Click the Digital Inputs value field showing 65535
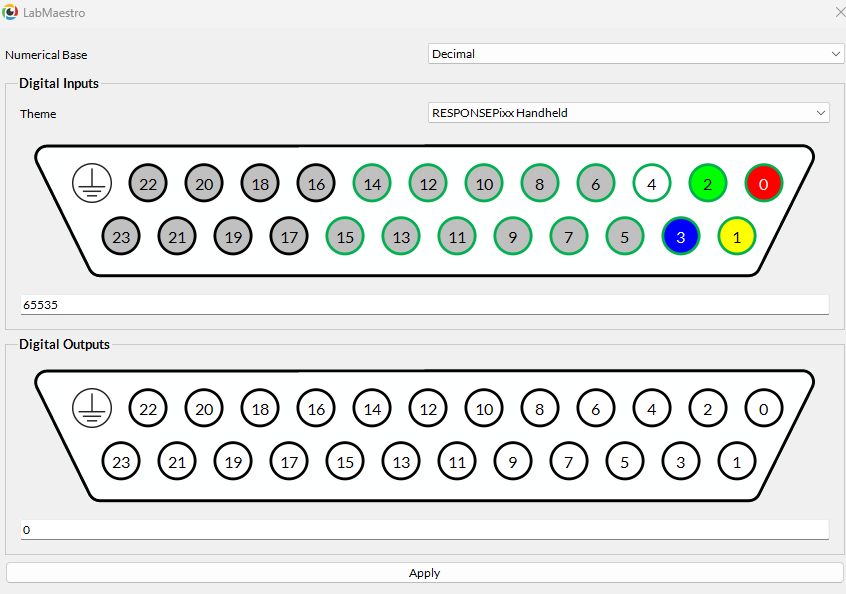The image size is (846, 594). click(x=424, y=304)
